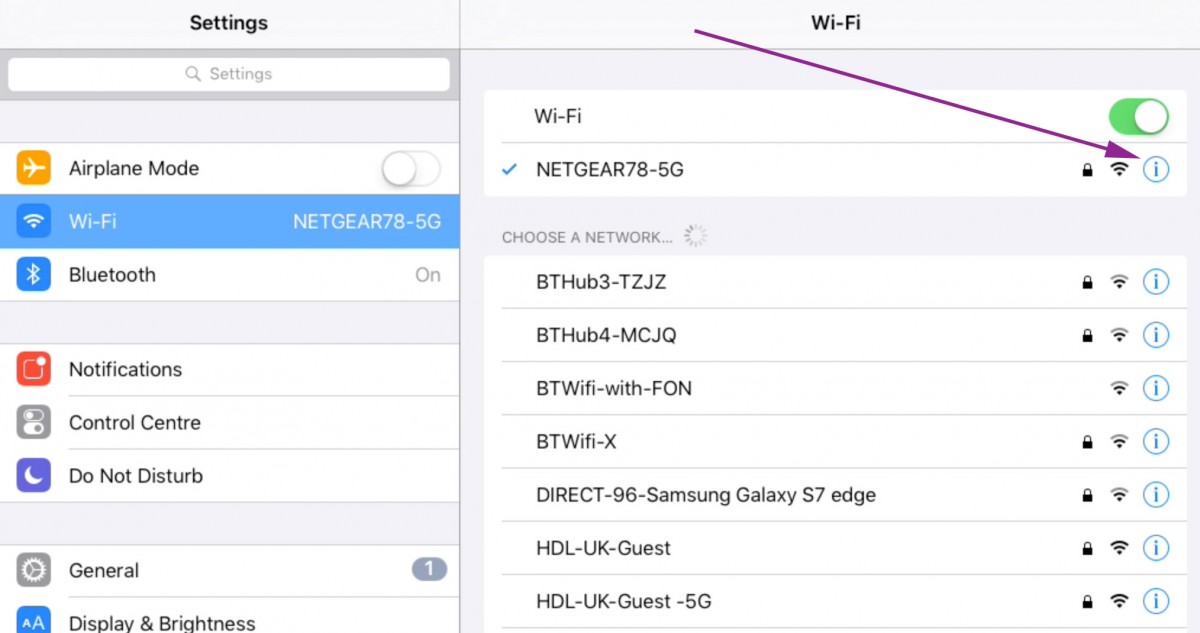Open info icon for HDL-UK-Guest -5G
Image resolution: width=1200 pixels, height=633 pixels.
point(1156,601)
